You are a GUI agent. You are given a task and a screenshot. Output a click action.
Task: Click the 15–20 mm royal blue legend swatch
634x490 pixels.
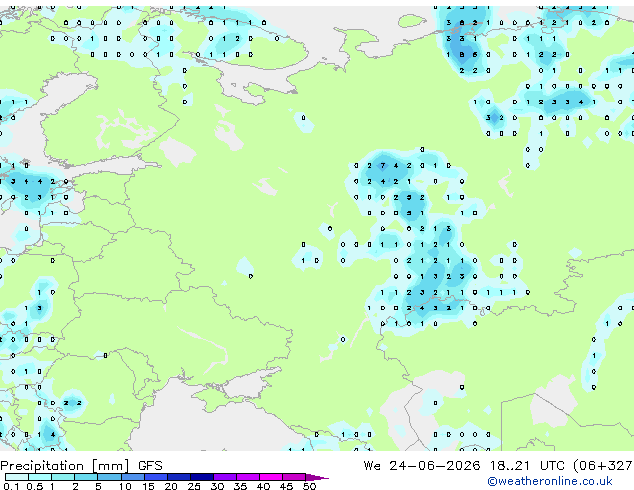(x=156, y=477)
